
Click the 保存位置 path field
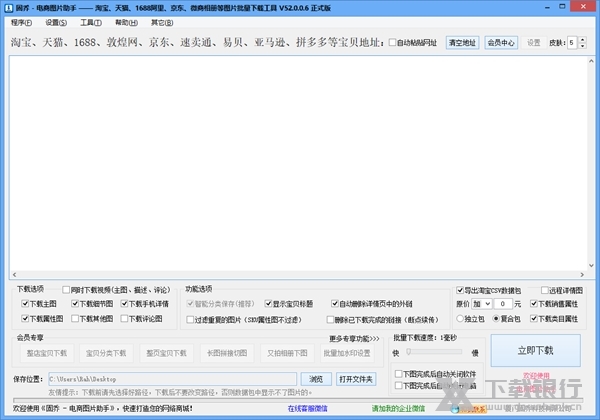click(173, 379)
